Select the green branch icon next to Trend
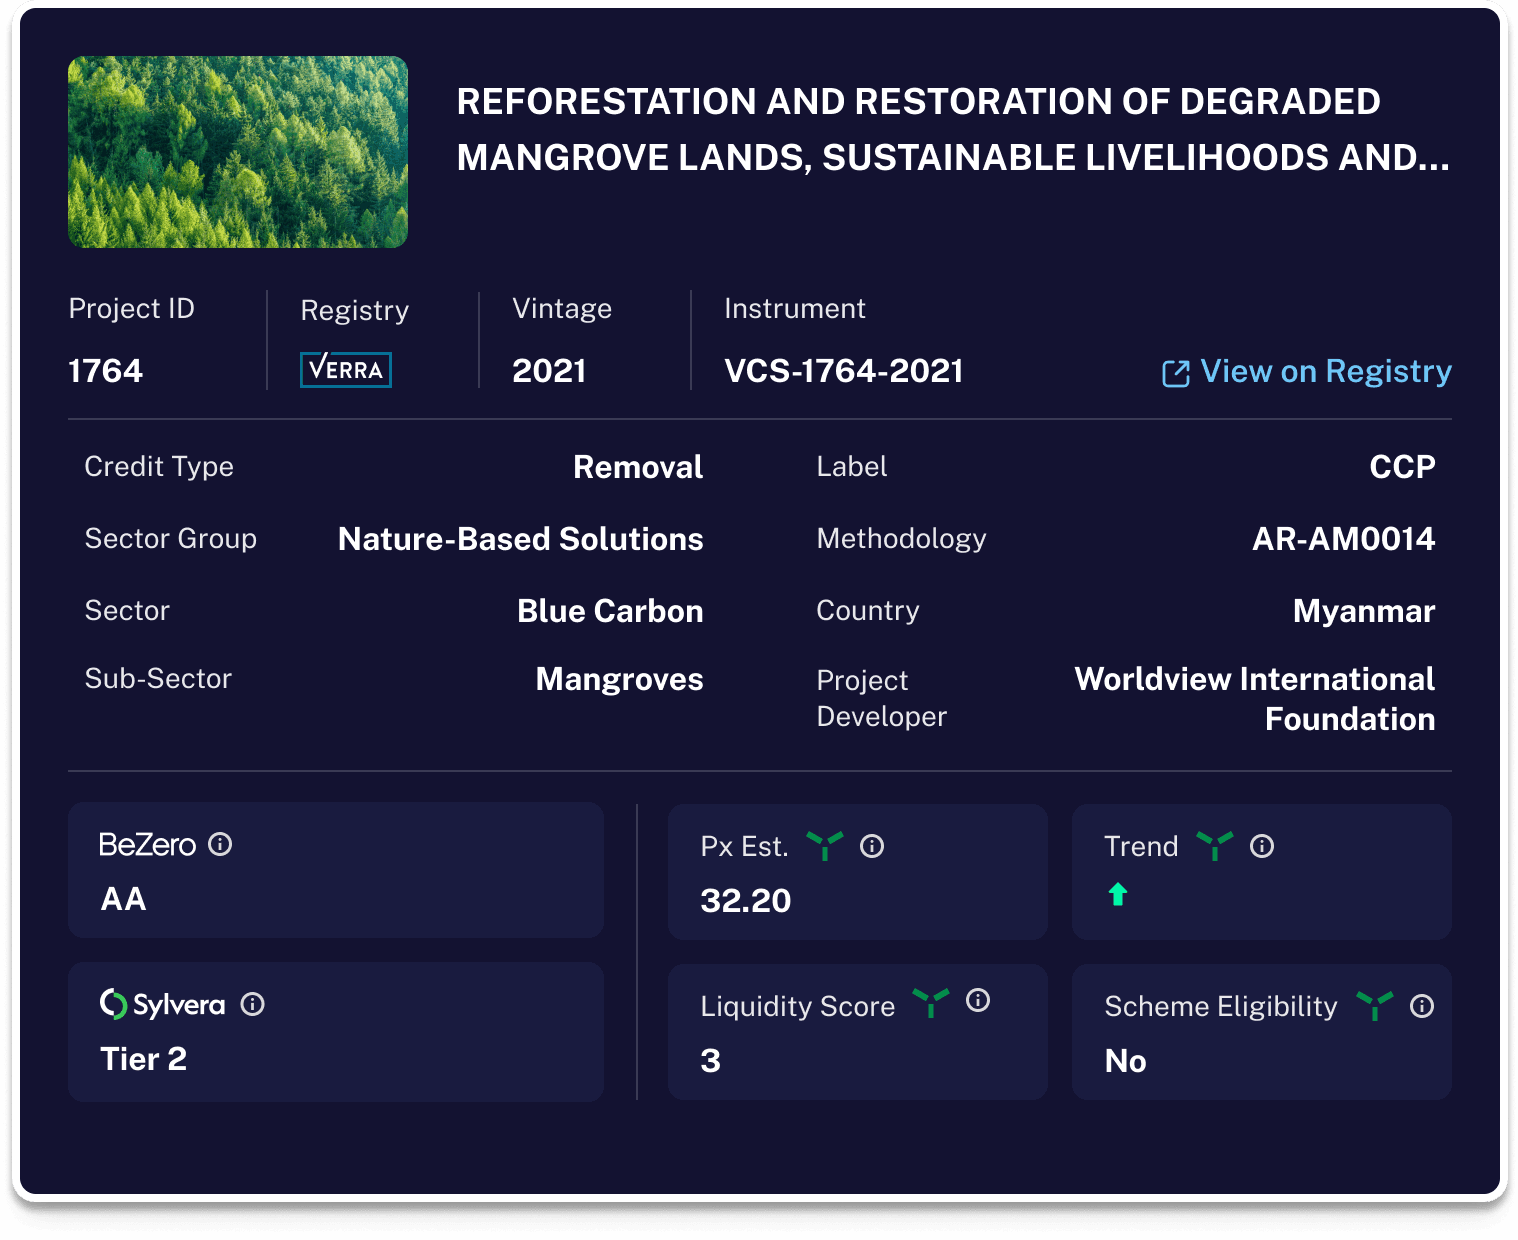 (x=1214, y=845)
